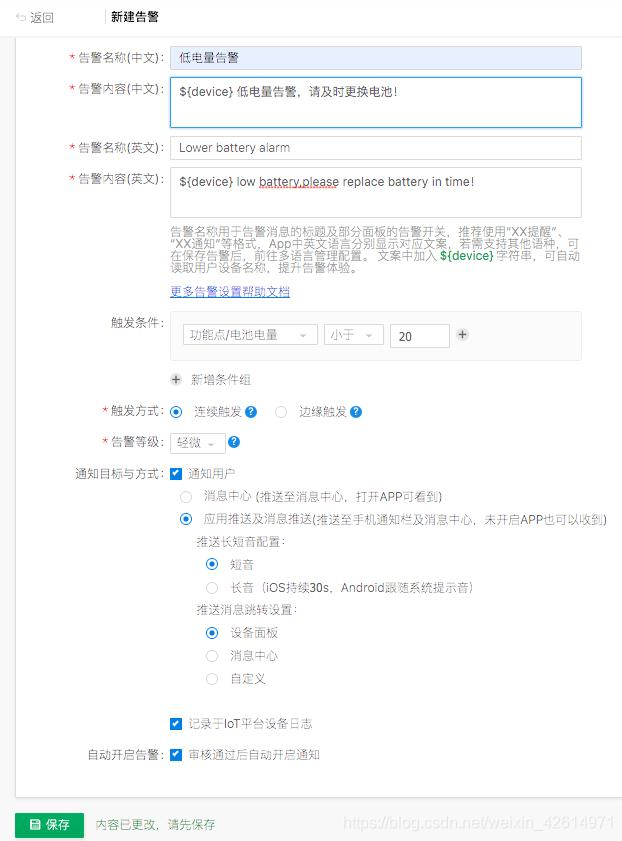622x841 pixels.
Task: Open the 小于 comparison dropdown
Action: (x=354, y=335)
